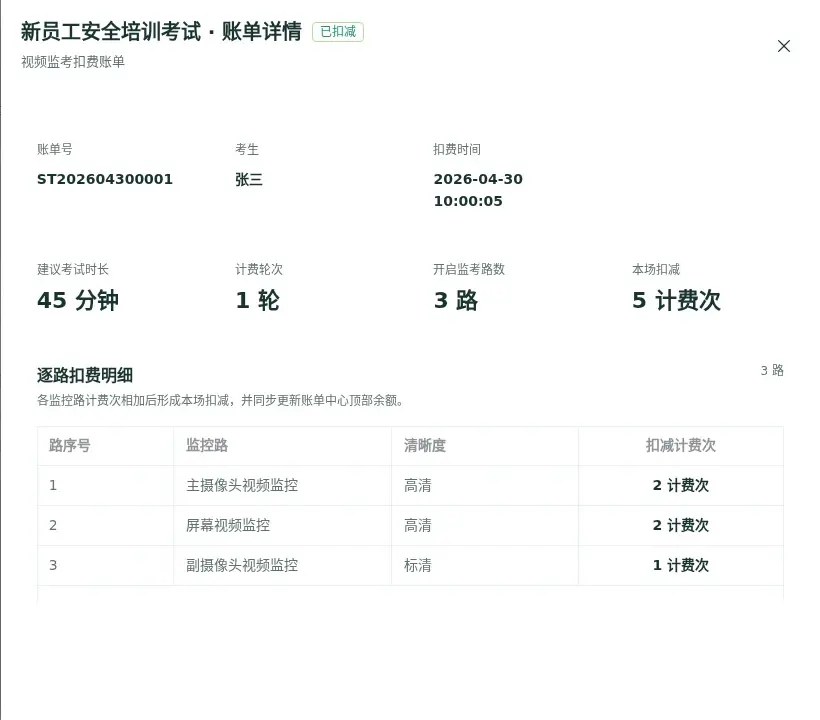The image size is (820, 720).
Task: Click the 开启监考路数 label
Action: (469, 269)
